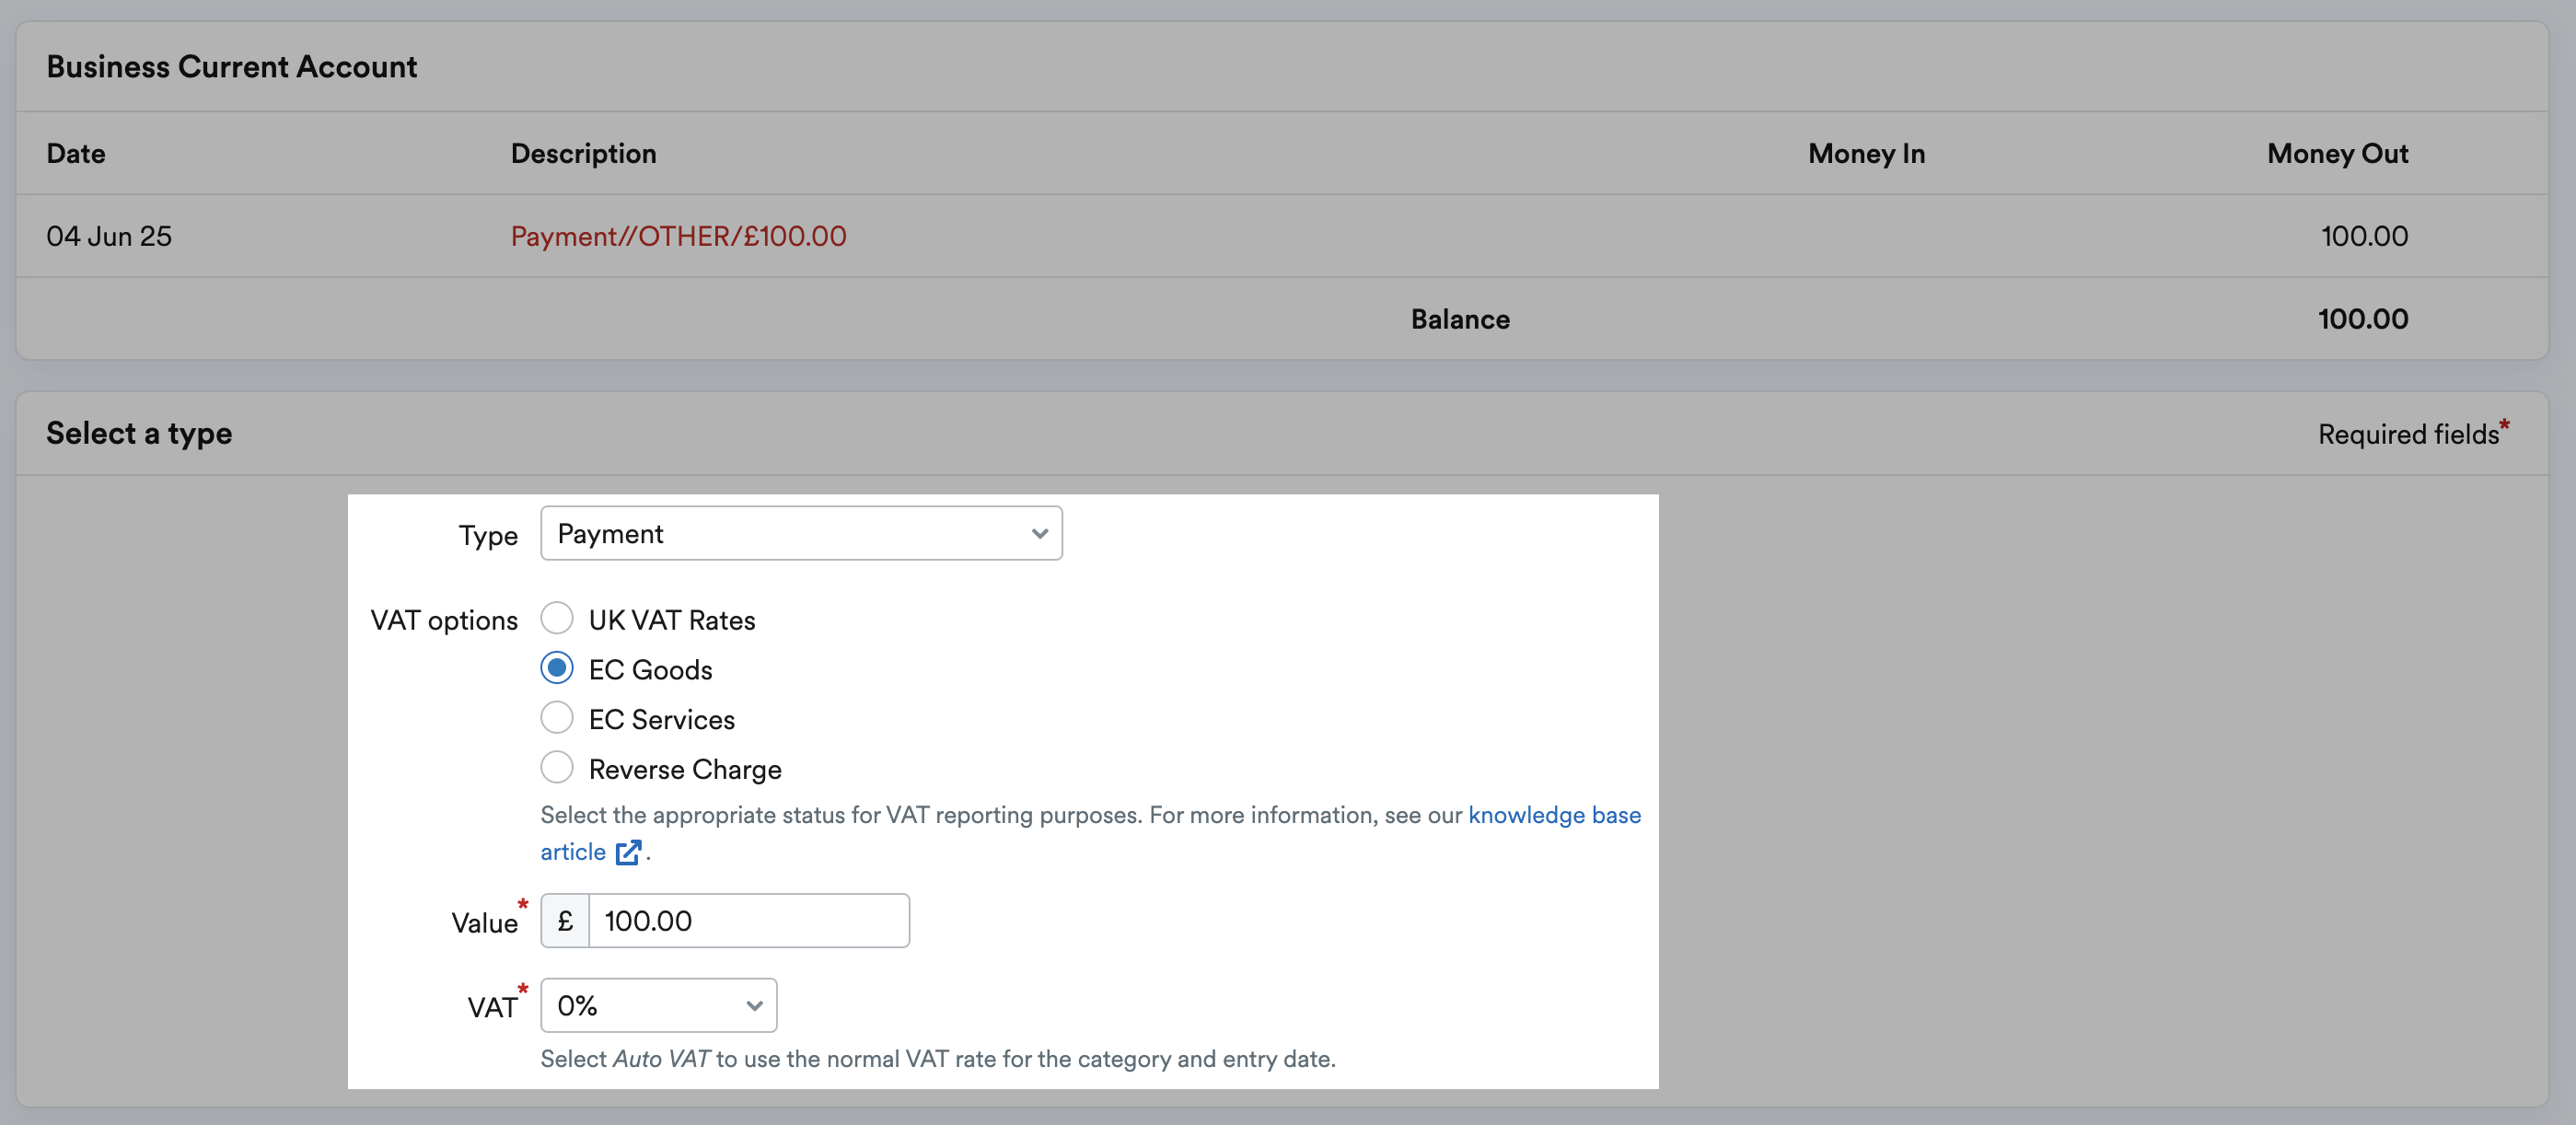The image size is (2576, 1125).
Task: Click the Balance total 100.00
Action: 2362,319
